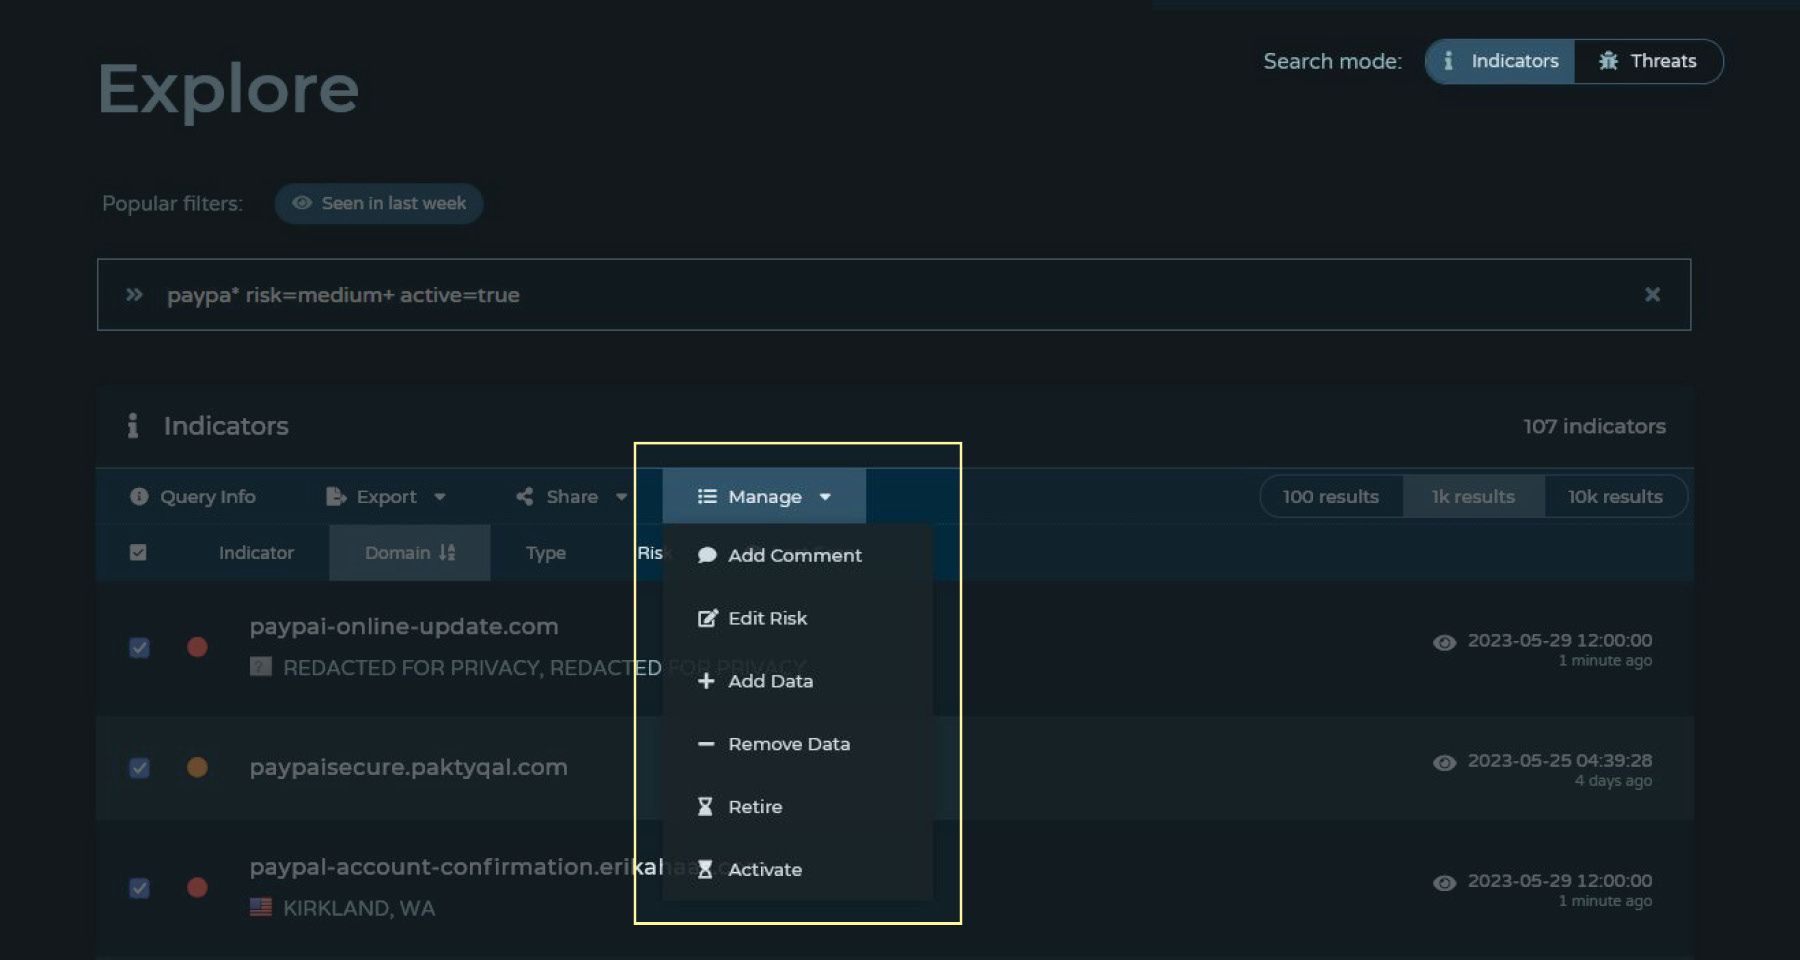Viewport: 1800px width, 960px height.
Task: Choose Add Comment from Manage menu
Action: [x=797, y=555]
